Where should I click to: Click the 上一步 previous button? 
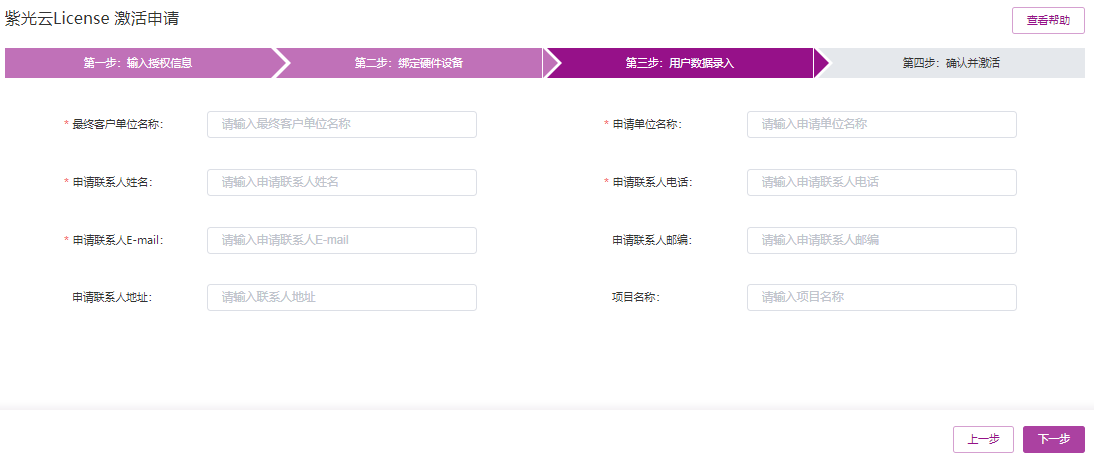[x=983, y=439]
